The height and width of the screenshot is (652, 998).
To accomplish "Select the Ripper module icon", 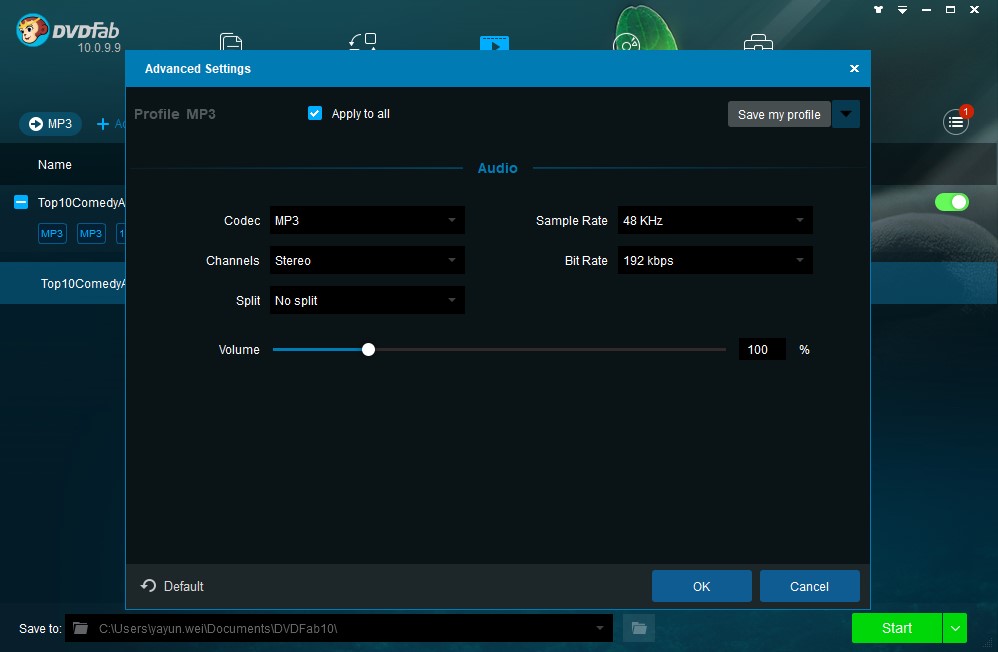I will (362, 40).
